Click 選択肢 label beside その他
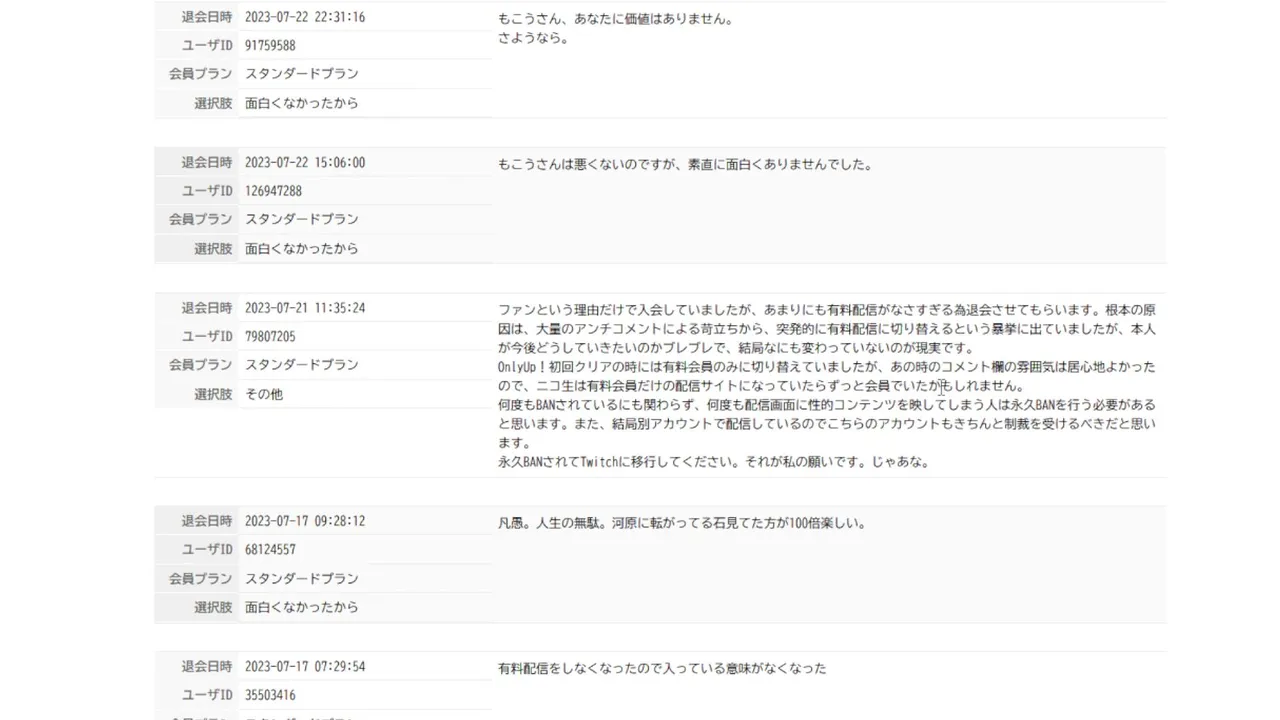This screenshot has width=1280, height=720. [213, 394]
